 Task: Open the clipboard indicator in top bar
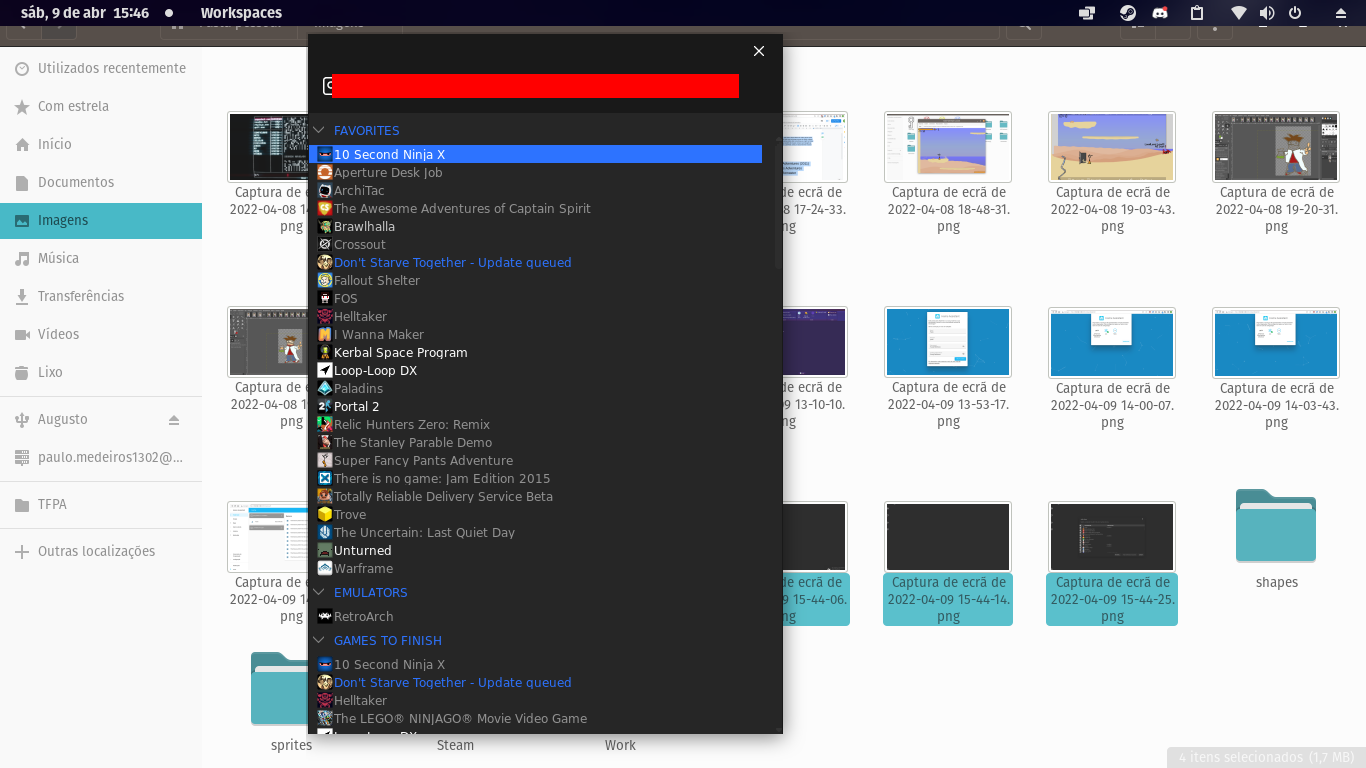1197,13
